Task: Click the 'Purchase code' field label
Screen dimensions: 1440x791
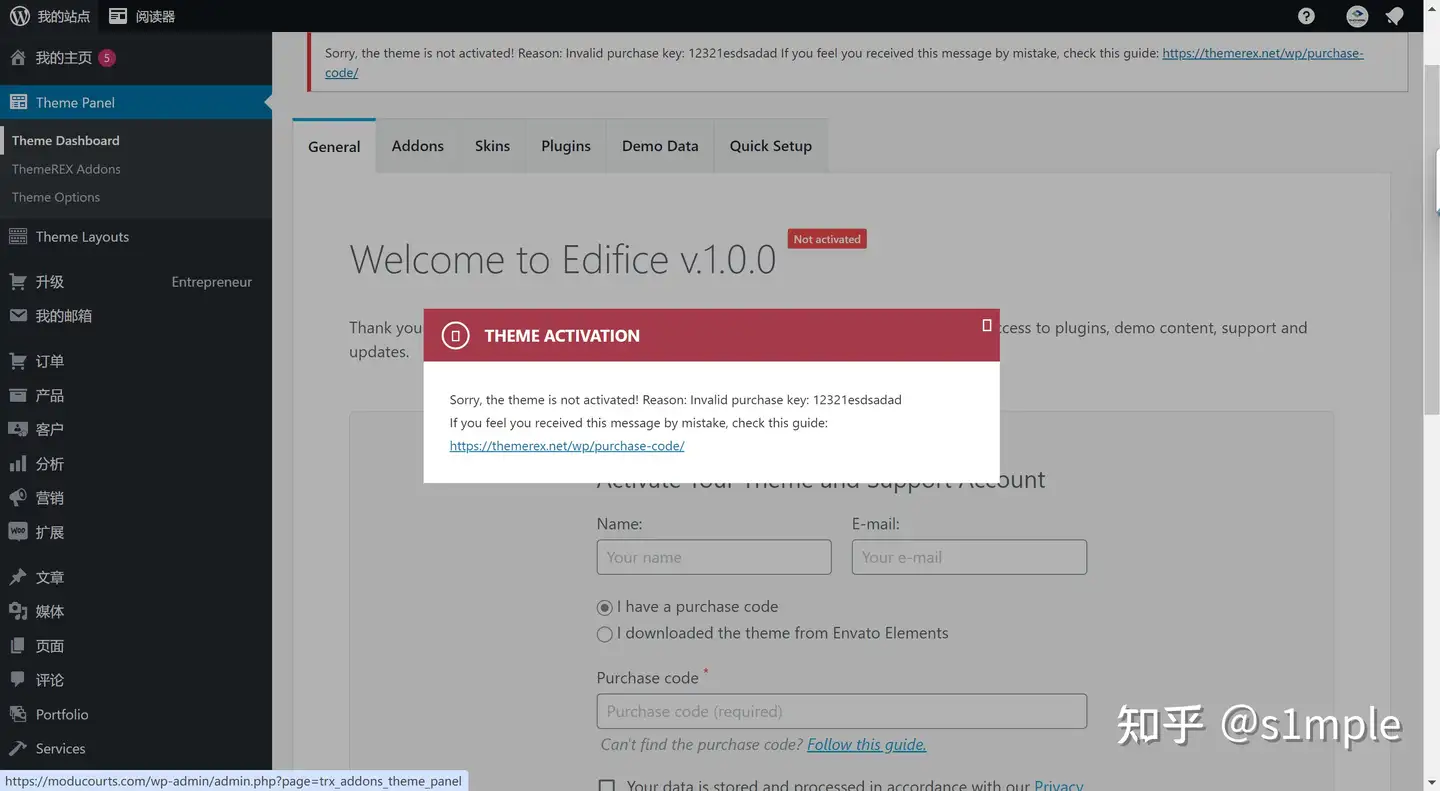Action: click(x=648, y=678)
